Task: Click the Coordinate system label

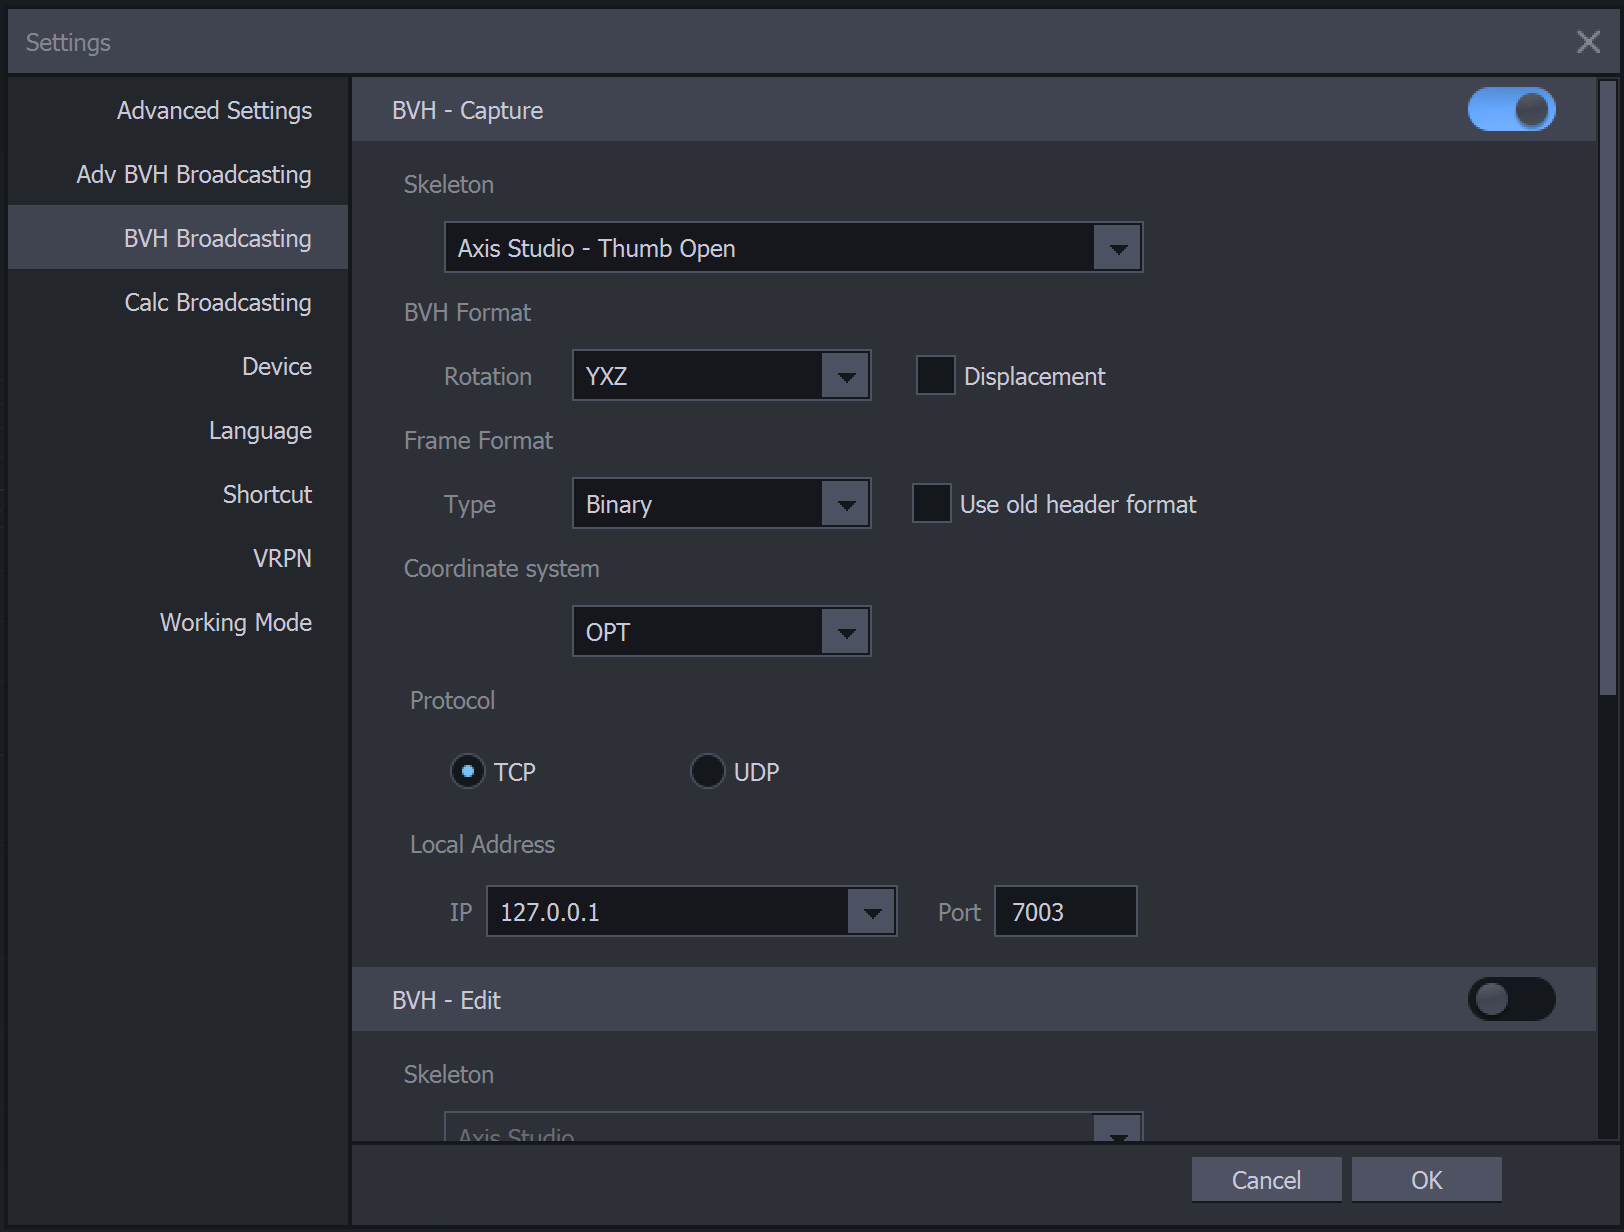Action: tap(502, 569)
